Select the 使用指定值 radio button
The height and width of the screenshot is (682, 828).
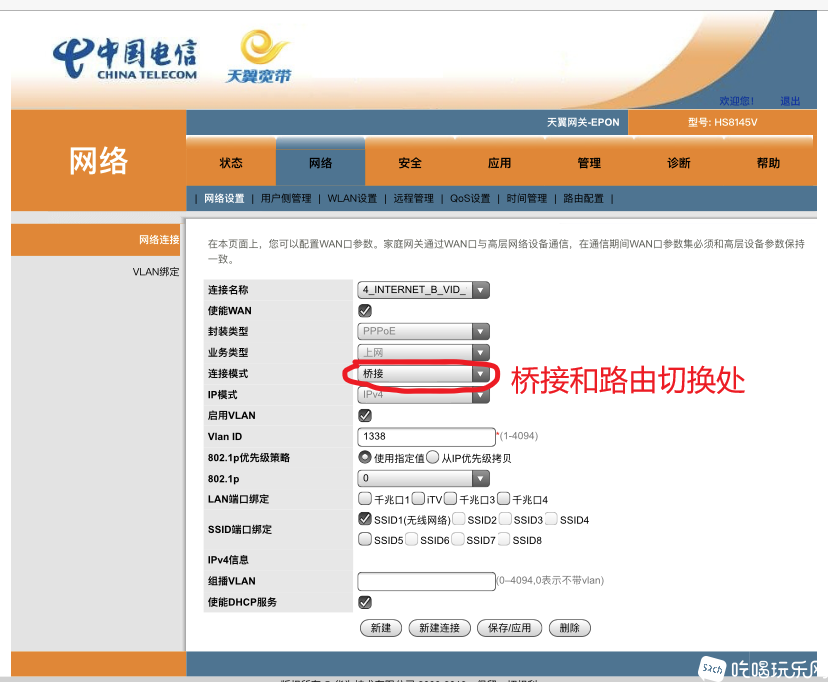point(364,457)
